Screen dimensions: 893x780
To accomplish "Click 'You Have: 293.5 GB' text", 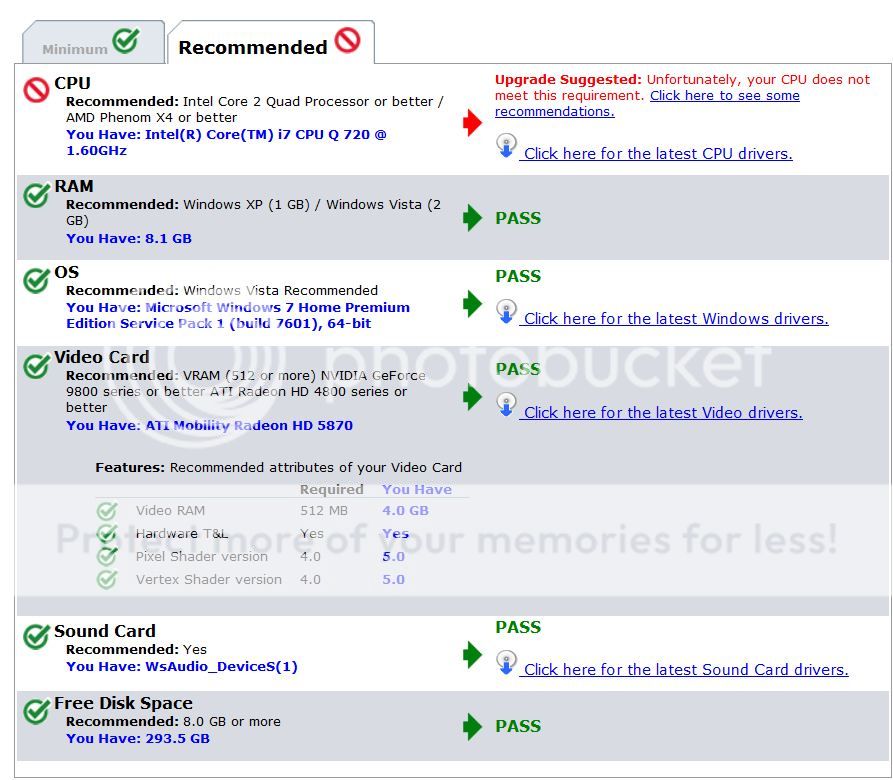I will 138,738.
